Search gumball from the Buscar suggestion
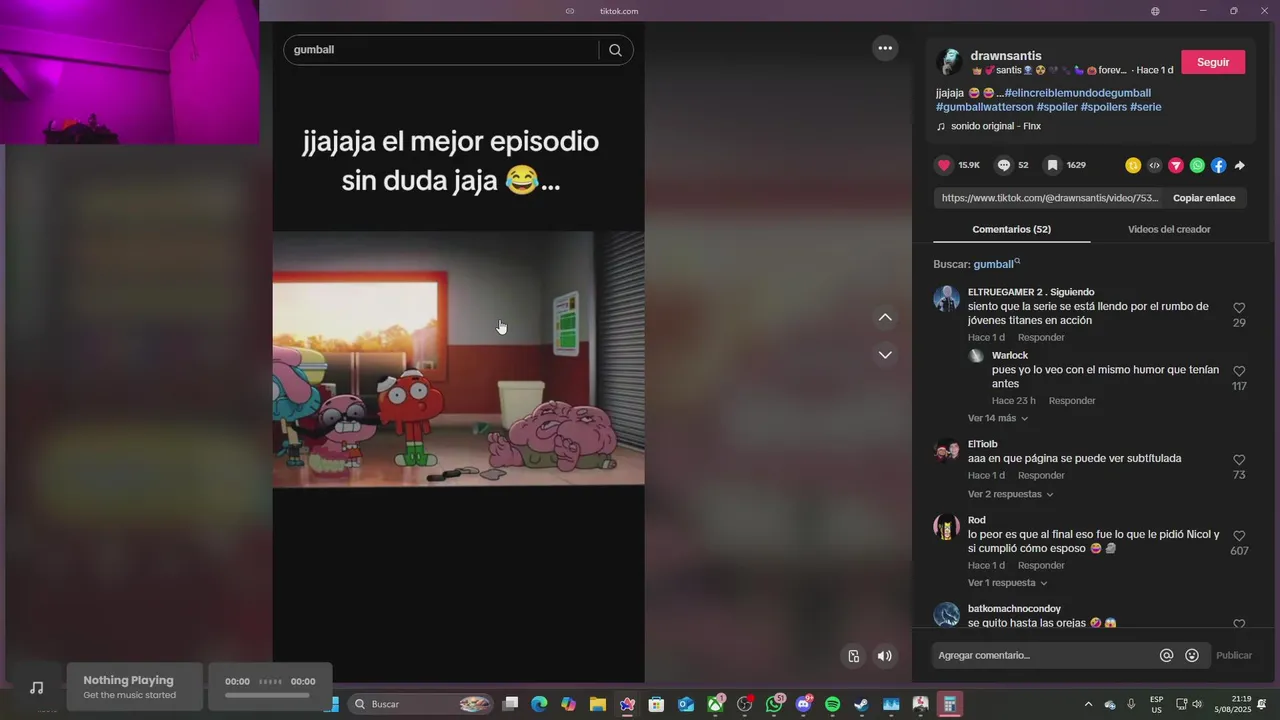Screen dimensions: 1280x720 click(x=996, y=264)
